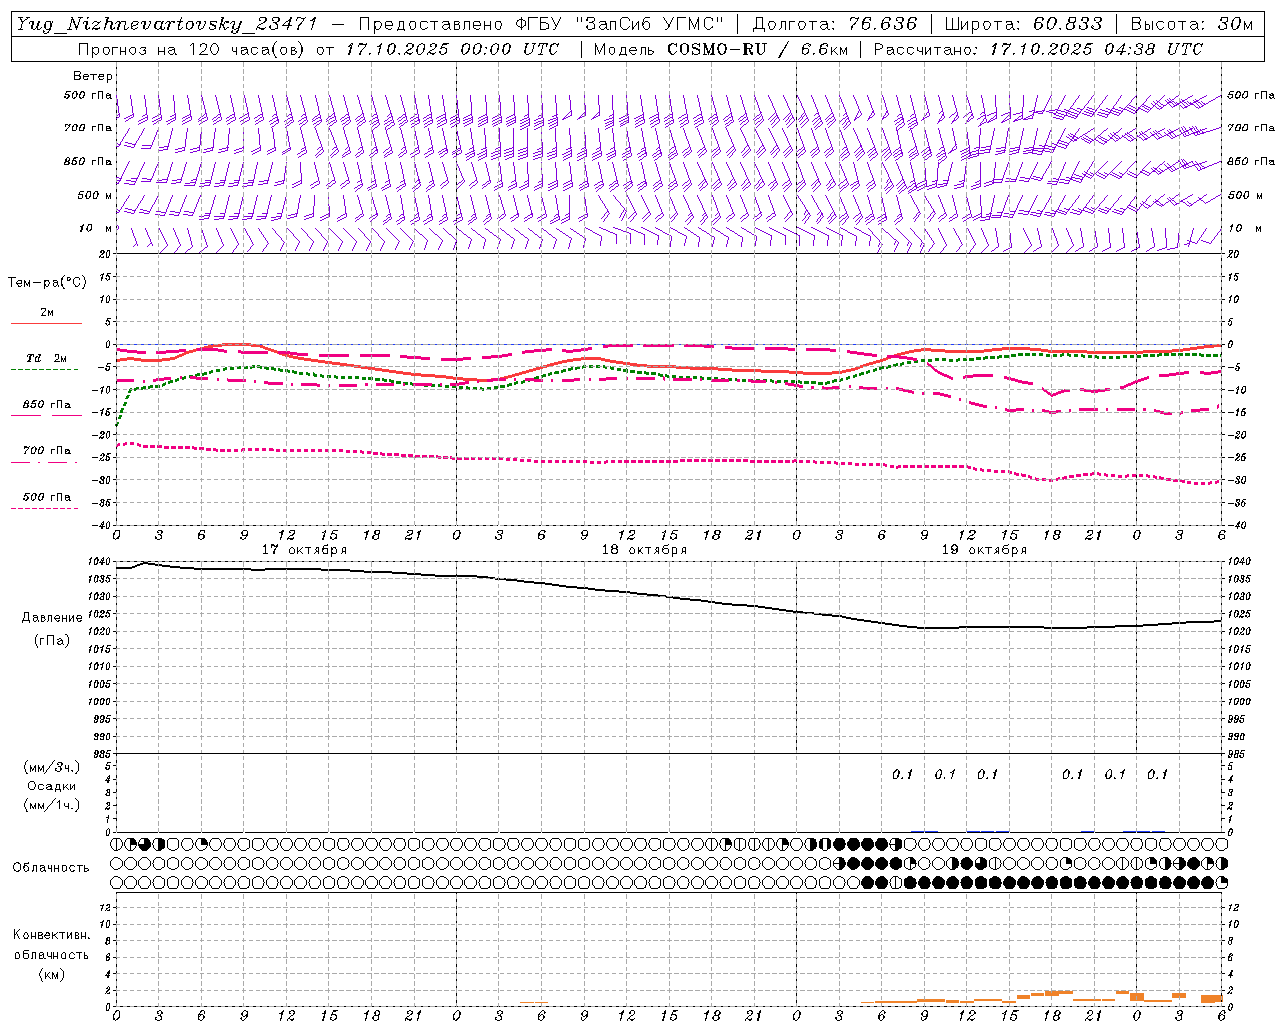This screenshot has height=1024, width=1280.
Task: Click the station title Yug_Nizhnevartovsky_23471
Action: tap(167, 24)
